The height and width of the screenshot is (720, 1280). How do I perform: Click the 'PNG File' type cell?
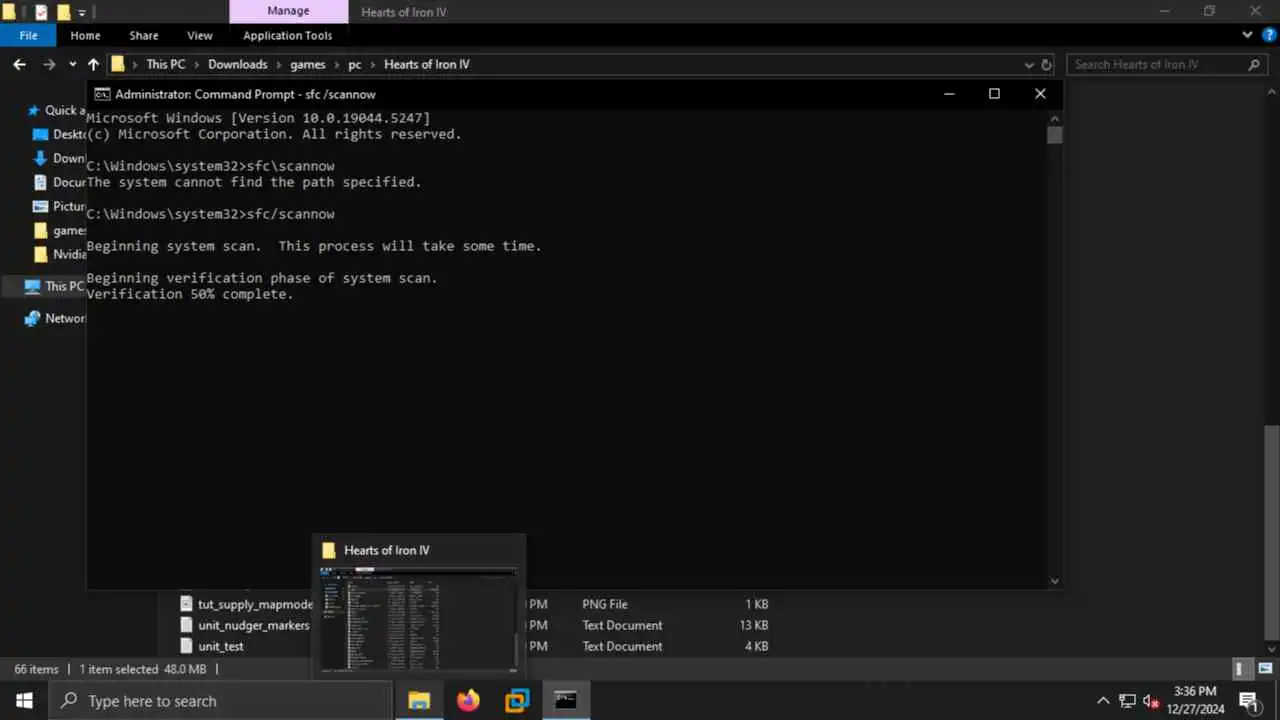point(605,604)
